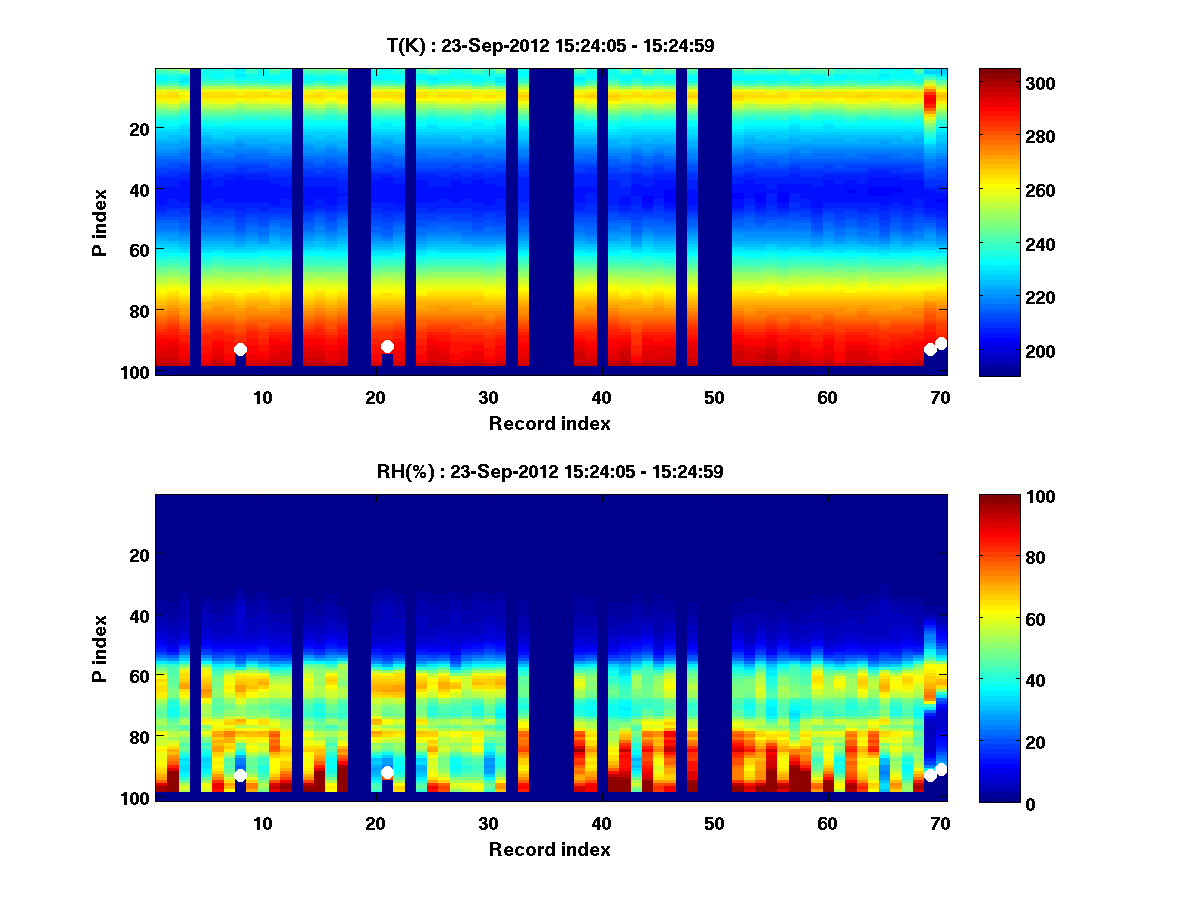Select the relative humidity colorbar

click(x=998, y=648)
